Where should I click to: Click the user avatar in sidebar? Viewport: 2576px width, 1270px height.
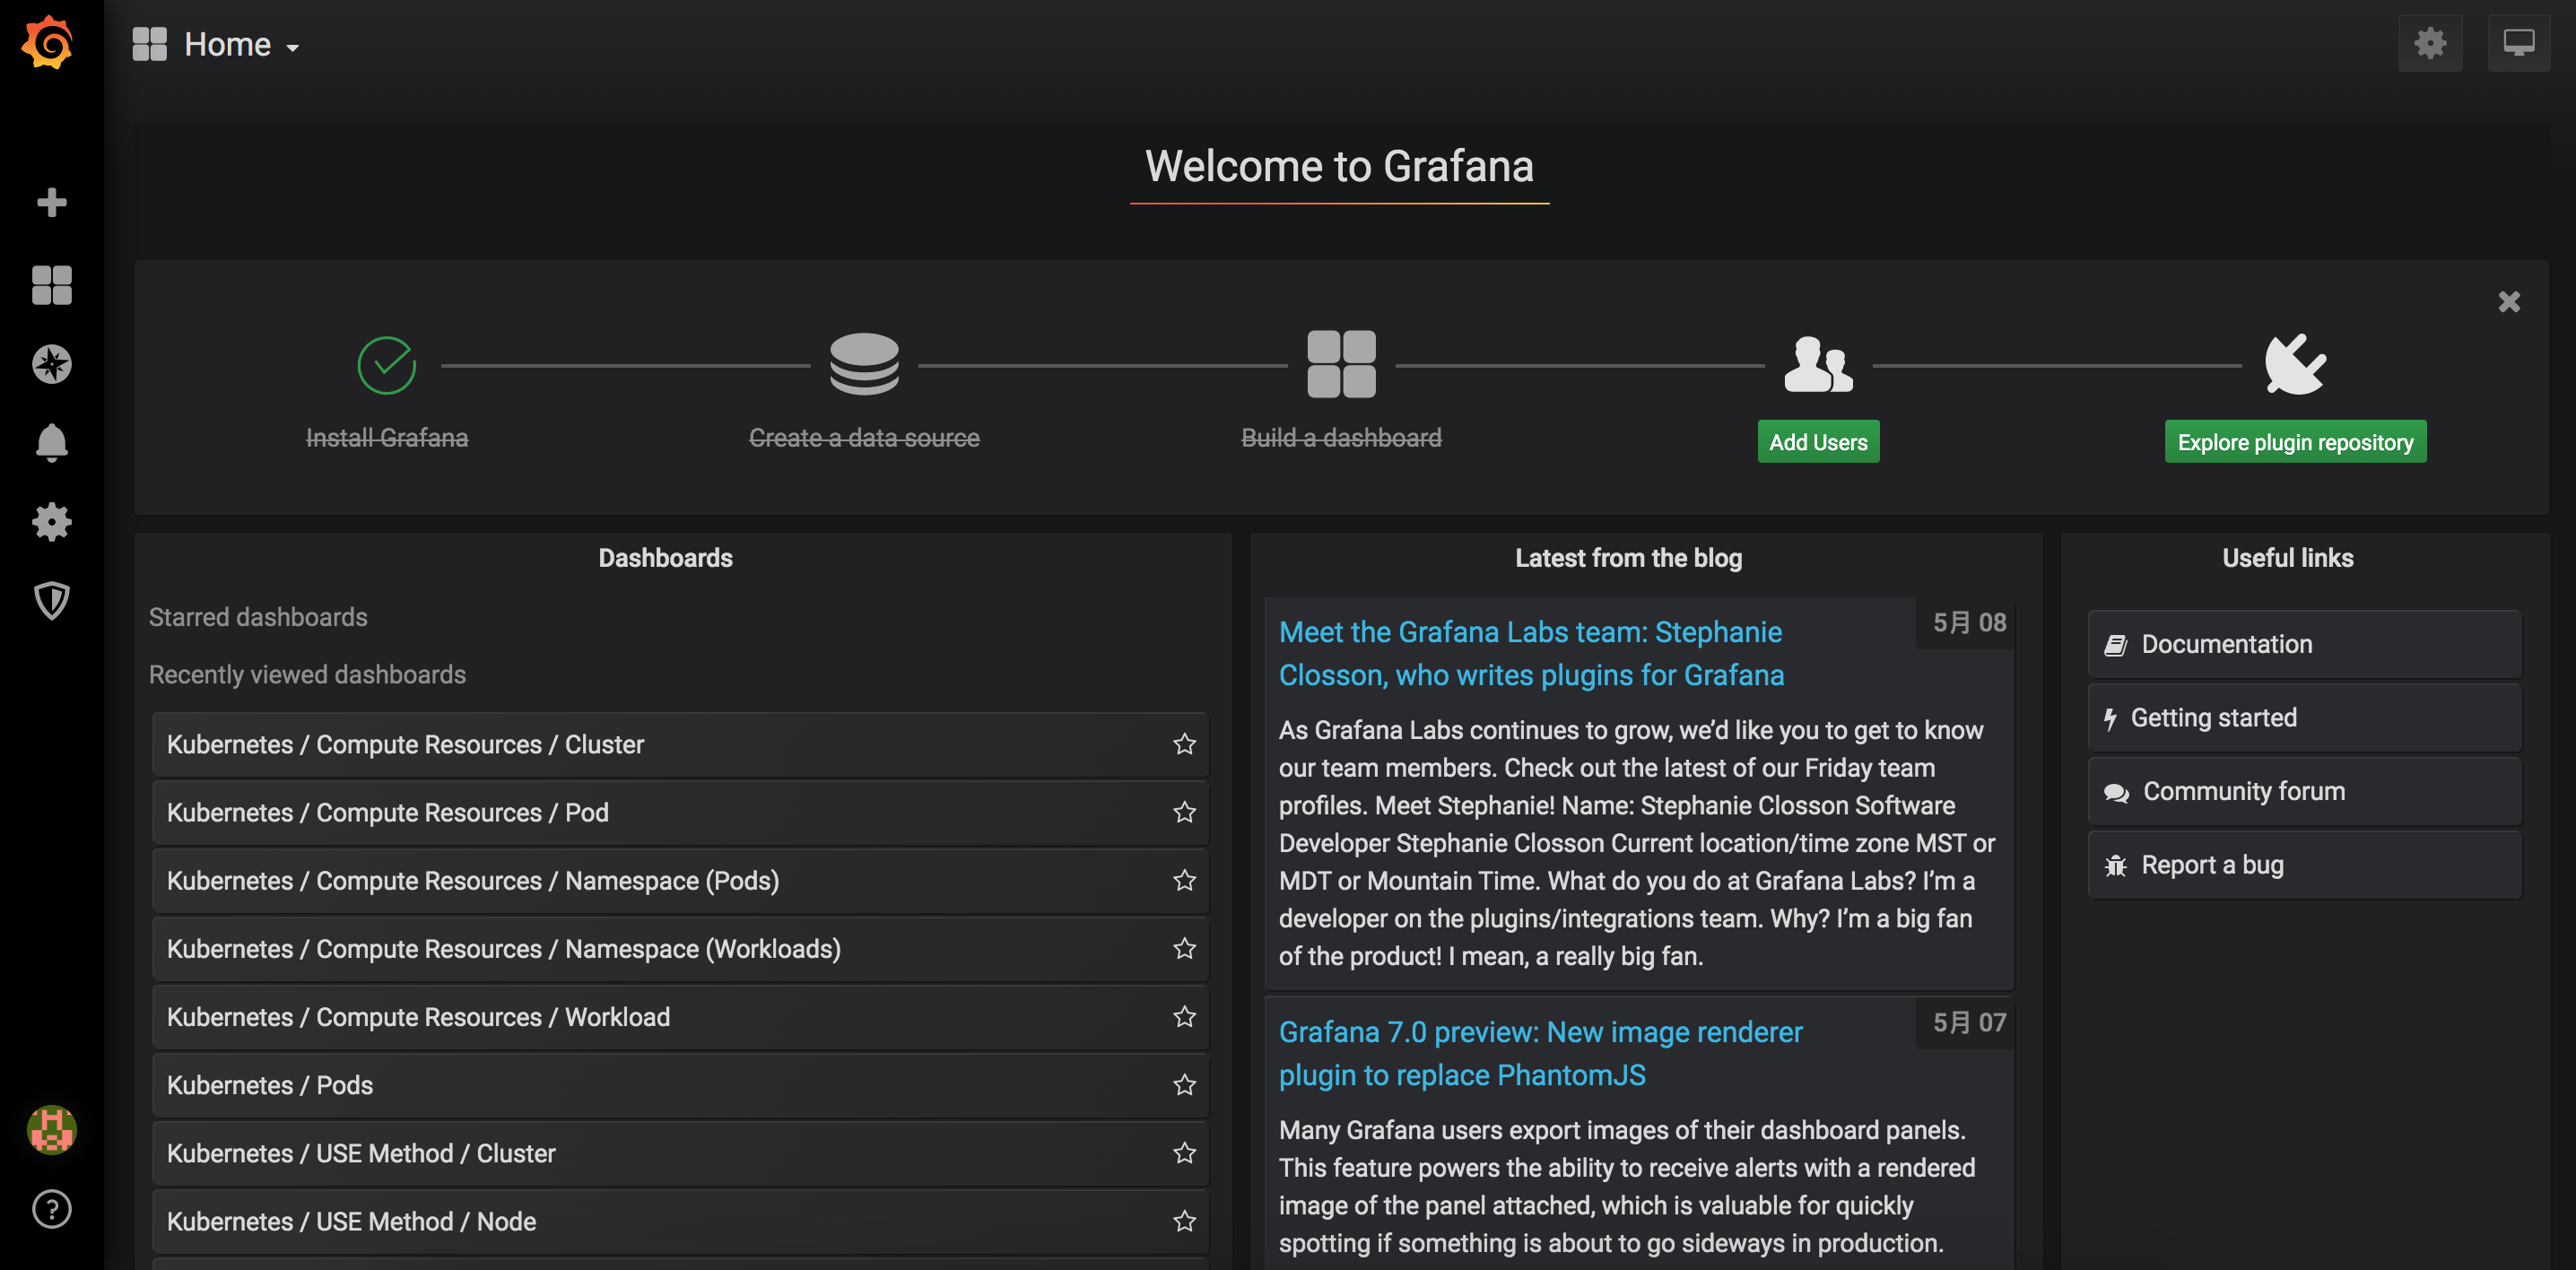tap(51, 1130)
